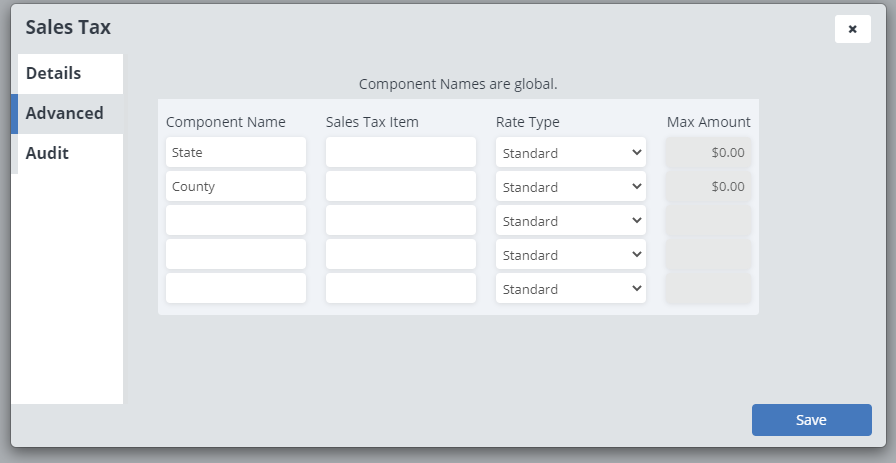The width and height of the screenshot is (896, 463).
Task: Close the Sales Tax dialog
Action: (x=852, y=29)
